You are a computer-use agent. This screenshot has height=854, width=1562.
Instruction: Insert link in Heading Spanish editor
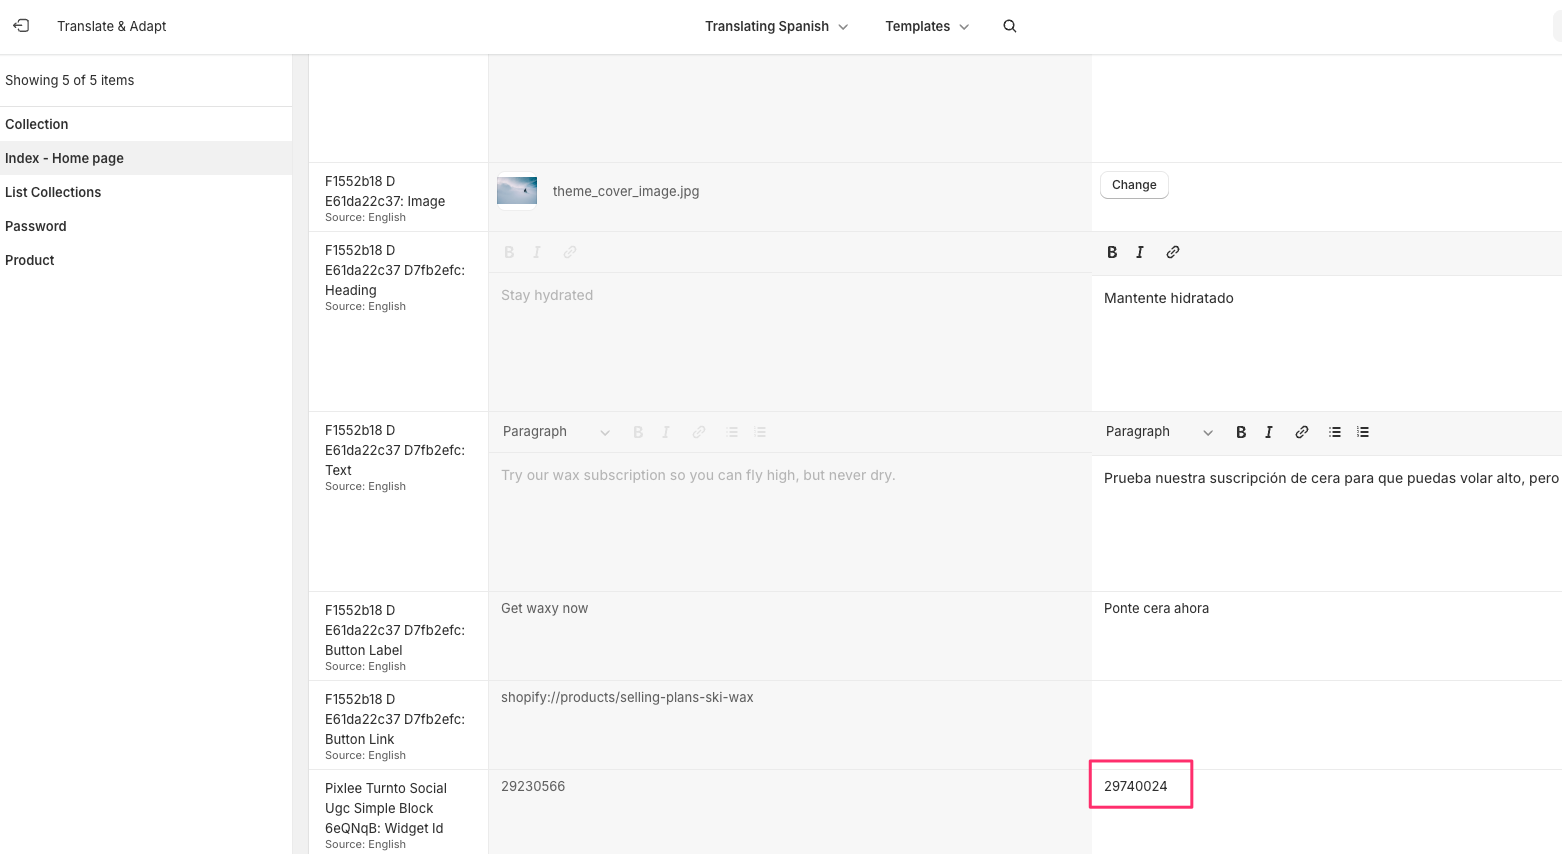click(x=1173, y=252)
